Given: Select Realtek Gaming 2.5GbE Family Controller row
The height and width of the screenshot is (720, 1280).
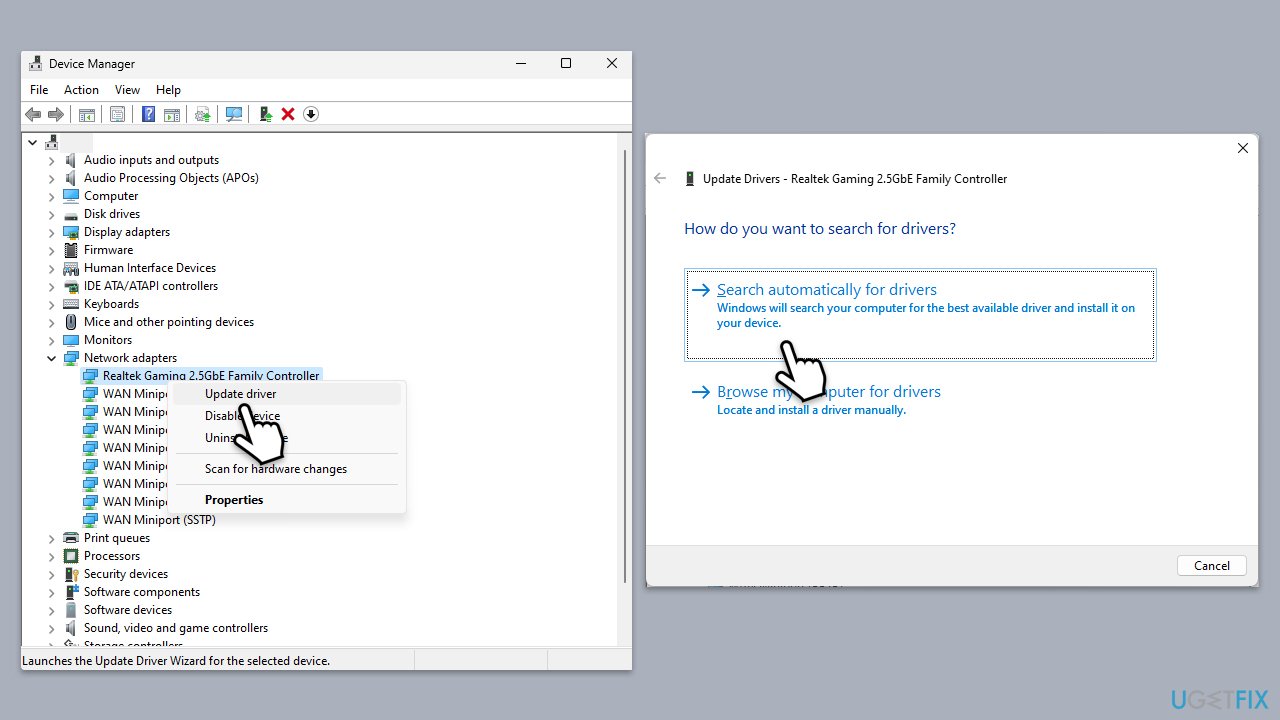Looking at the screenshot, I should pos(211,376).
